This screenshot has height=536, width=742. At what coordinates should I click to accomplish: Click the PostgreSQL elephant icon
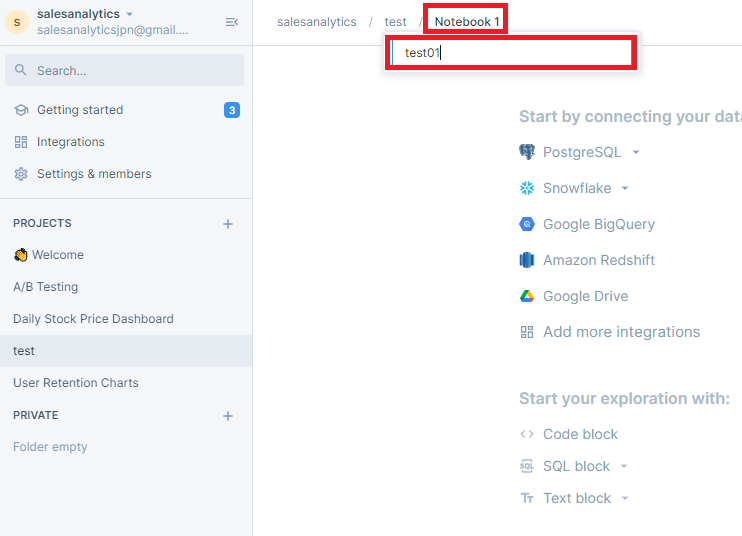pos(527,152)
